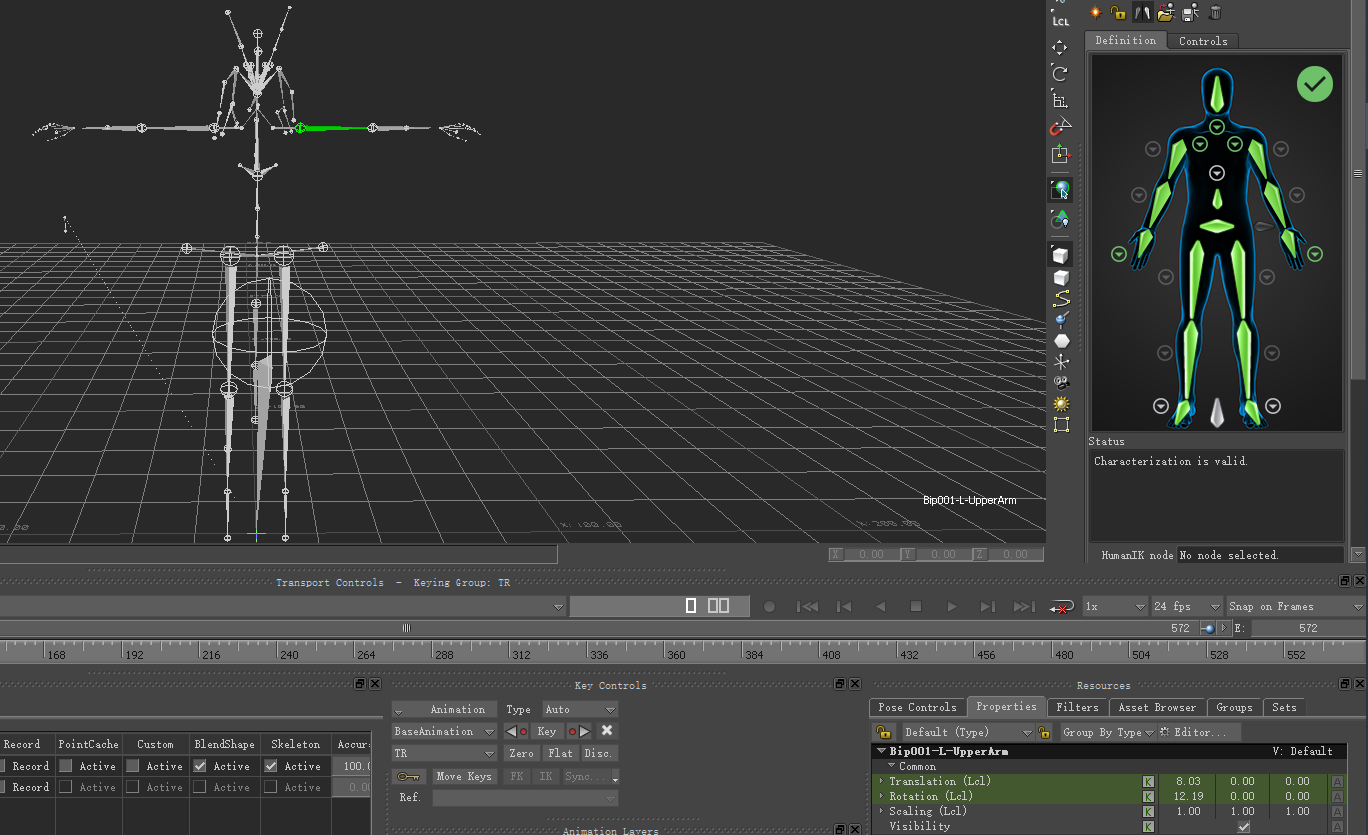Viewport: 1368px width, 835px height.
Task: Toggle the Visibility checkbox for Bip001-L-UpperArm
Action: point(1243,826)
